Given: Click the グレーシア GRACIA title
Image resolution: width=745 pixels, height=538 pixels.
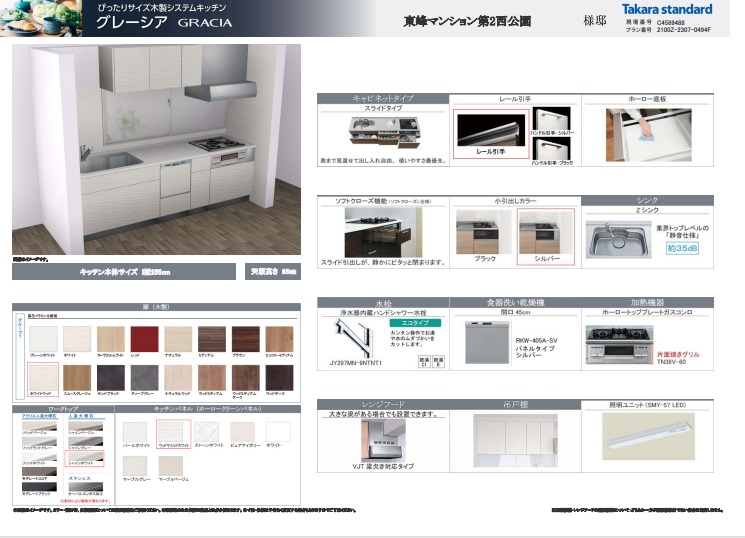Looking at the screenshot, I should tap(164, 22).
